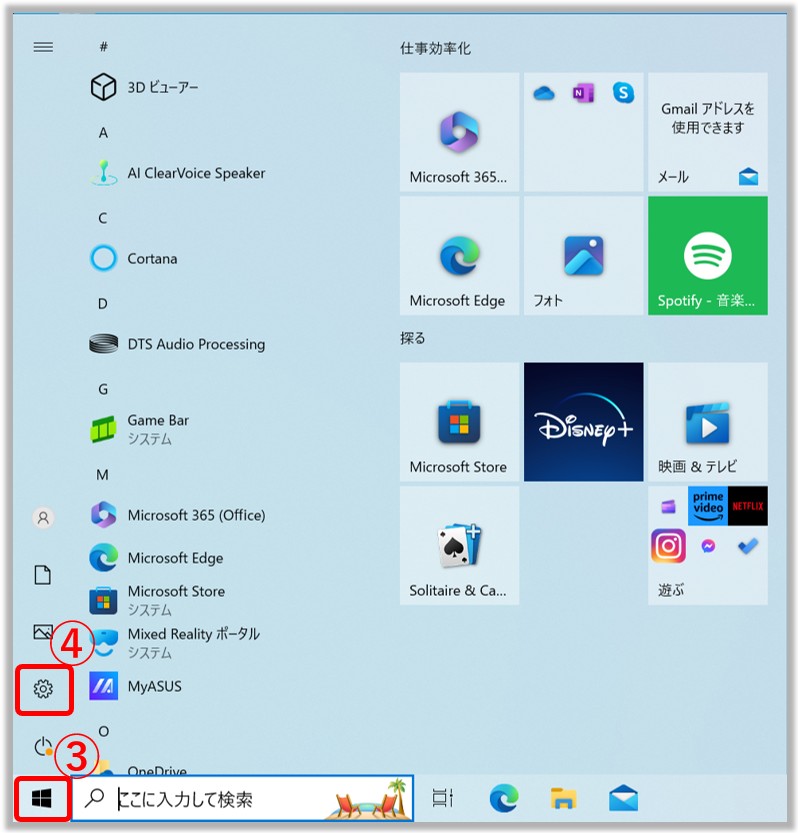This screenshot has height=833, width=798.
Task: Click the Instagram icon in 遊ぶ folder
Action: click(x=668, y=546)
